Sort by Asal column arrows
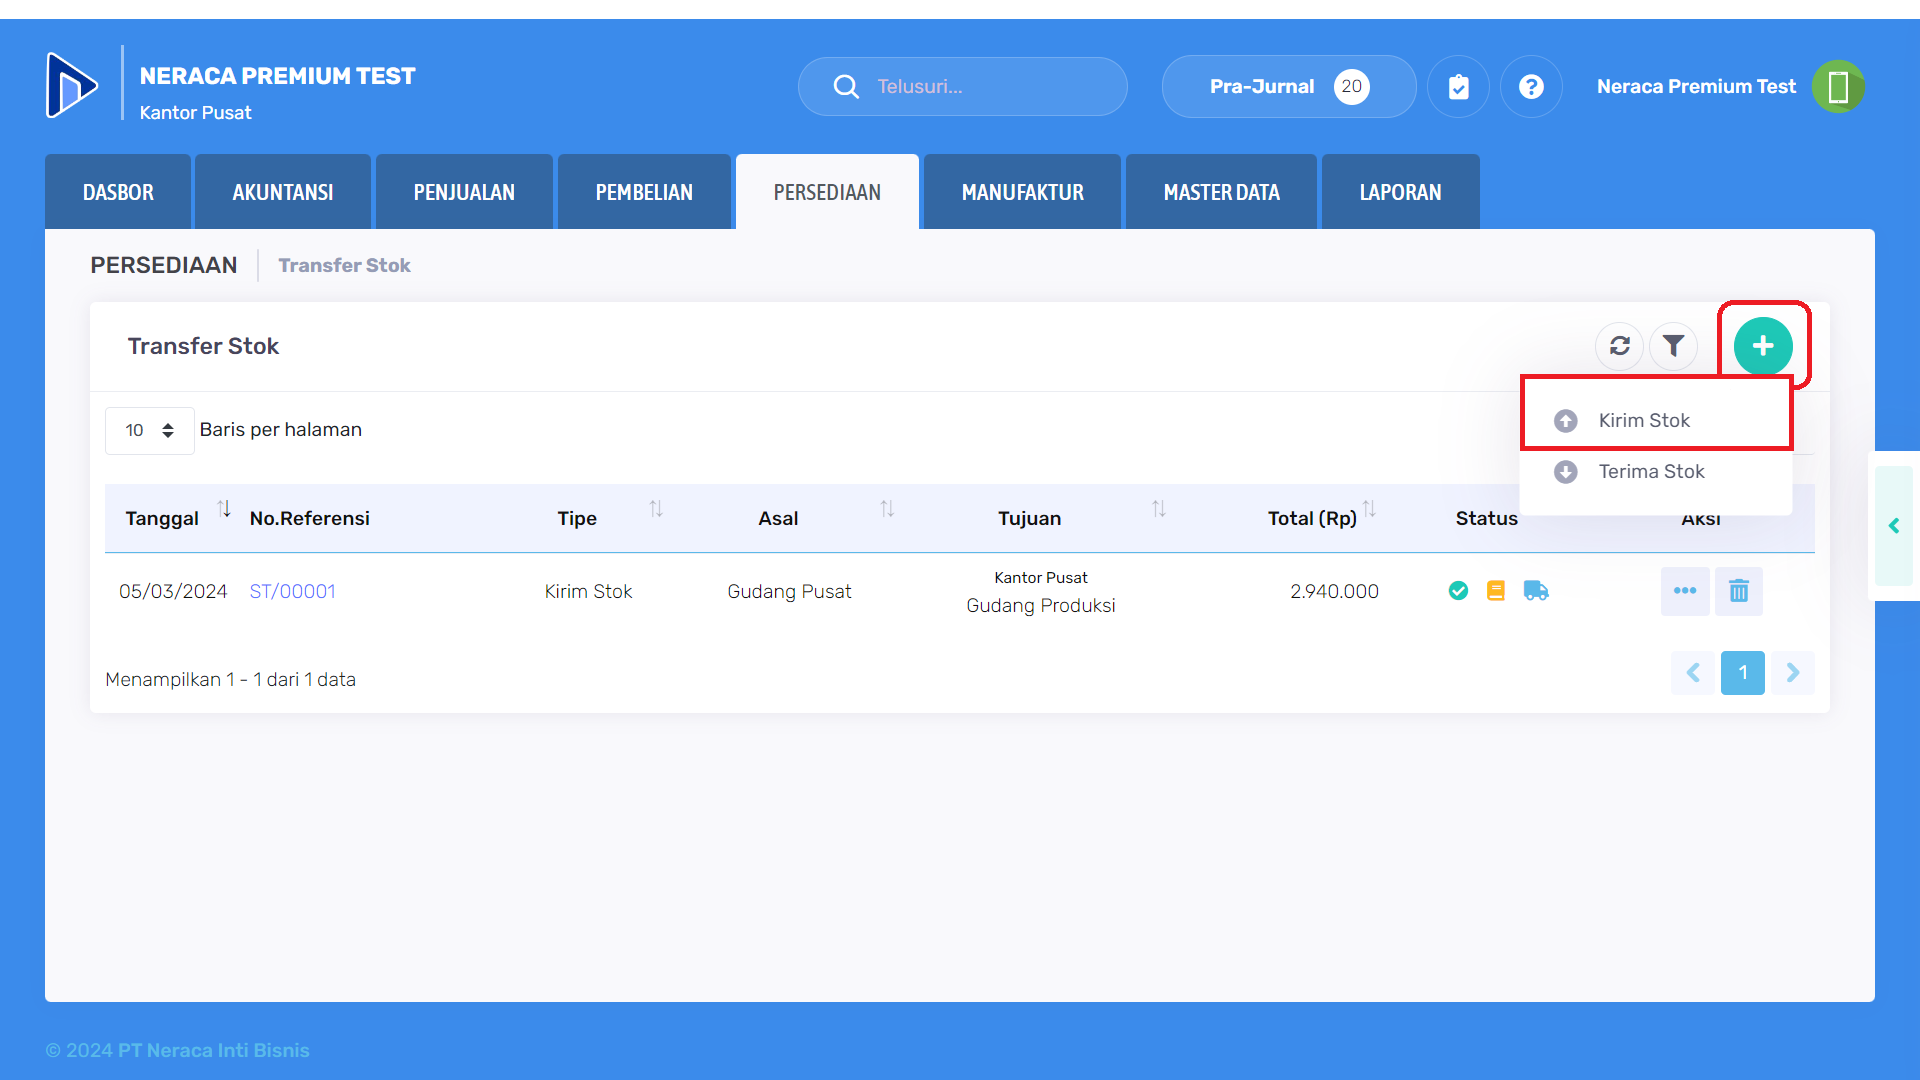This screenshot has height=1080, width=1920. [x=887, y=509]
